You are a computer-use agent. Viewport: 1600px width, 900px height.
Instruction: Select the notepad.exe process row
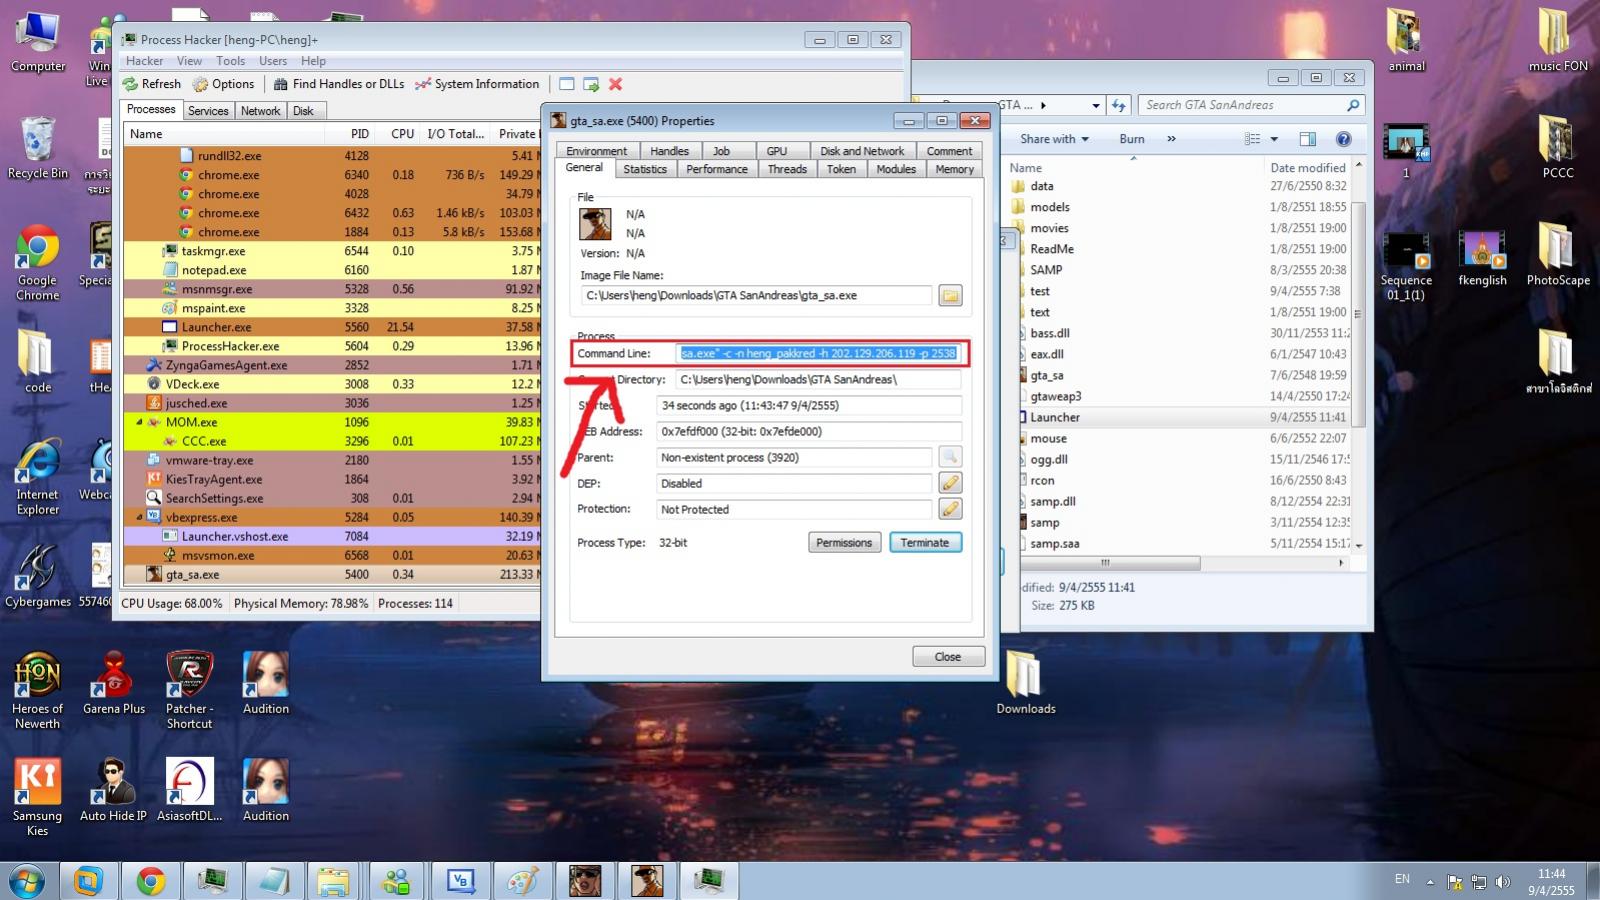pos(330,270)
